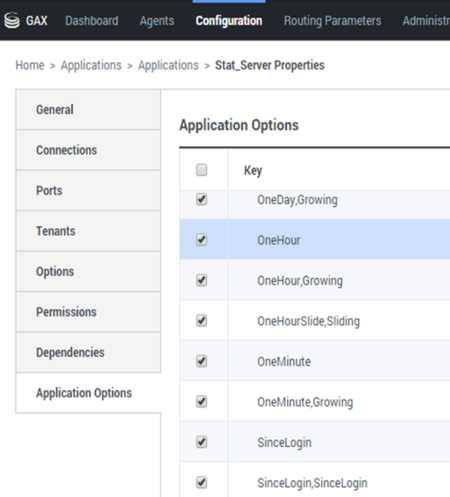
Task: Click the Key column header
Action: [253, 171]
